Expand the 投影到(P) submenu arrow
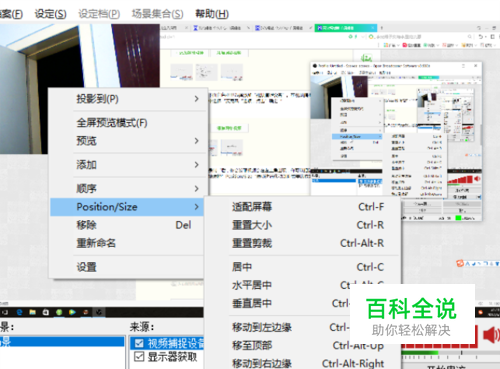 pyautogui.click(x=197, y=99)
